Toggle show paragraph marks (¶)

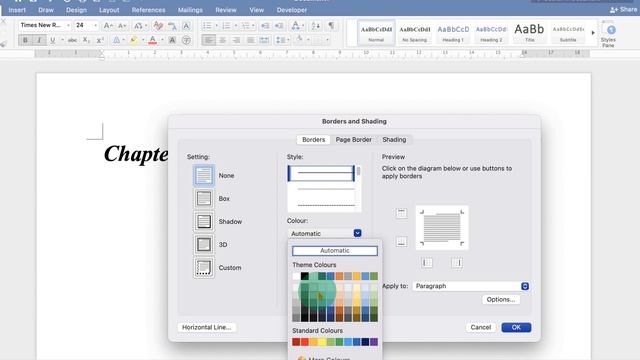click(x=331, y=25)
